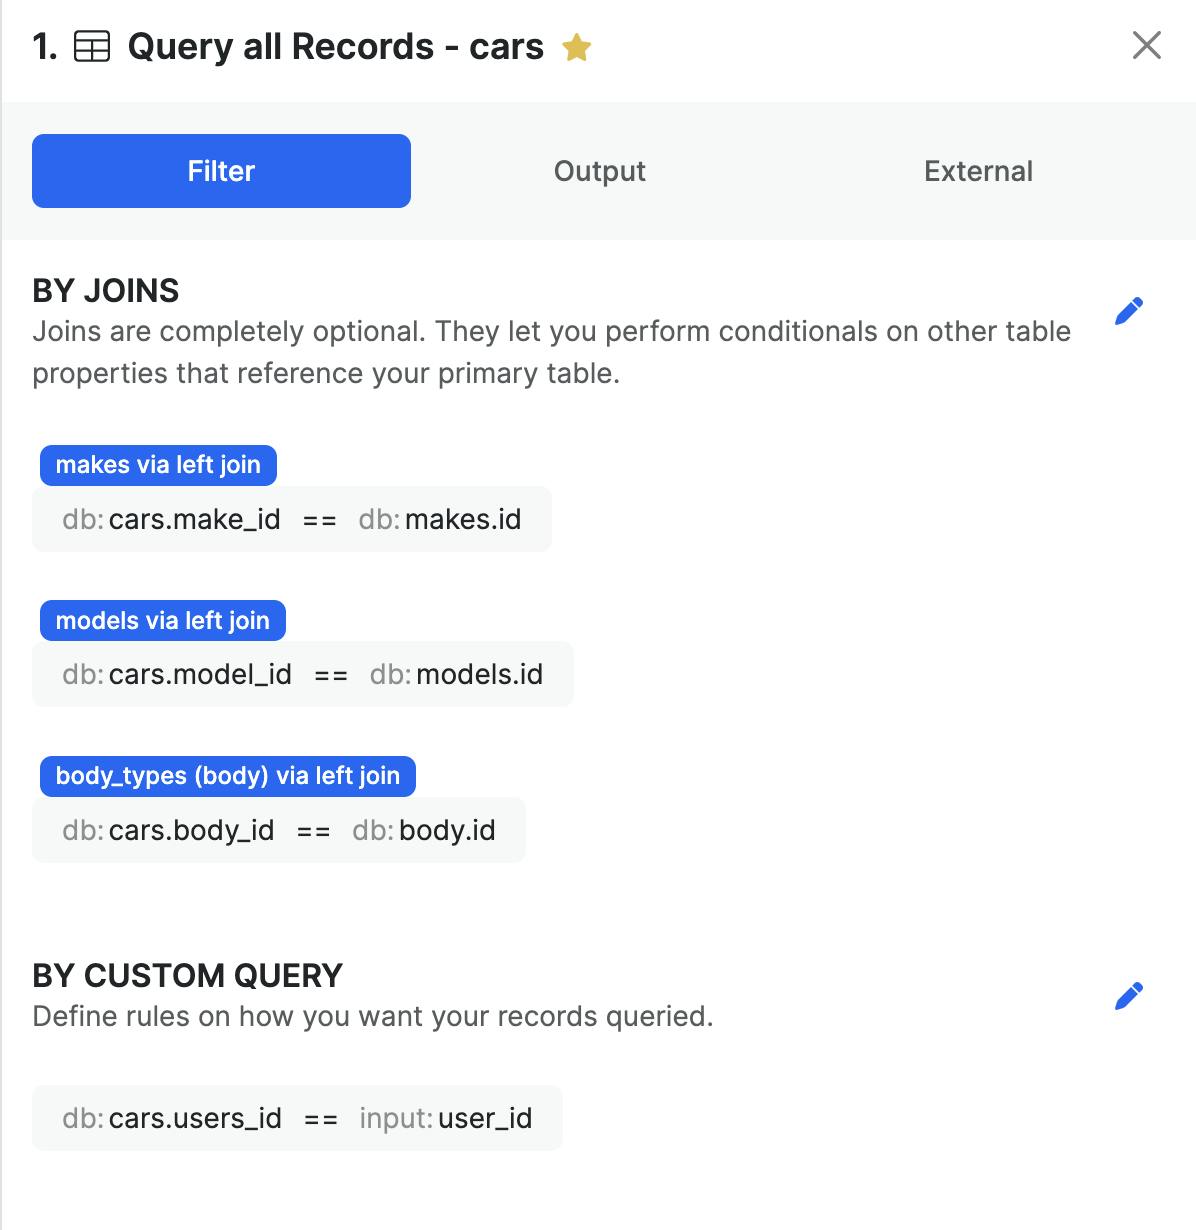Select the Filter tab

click(221, 171)
